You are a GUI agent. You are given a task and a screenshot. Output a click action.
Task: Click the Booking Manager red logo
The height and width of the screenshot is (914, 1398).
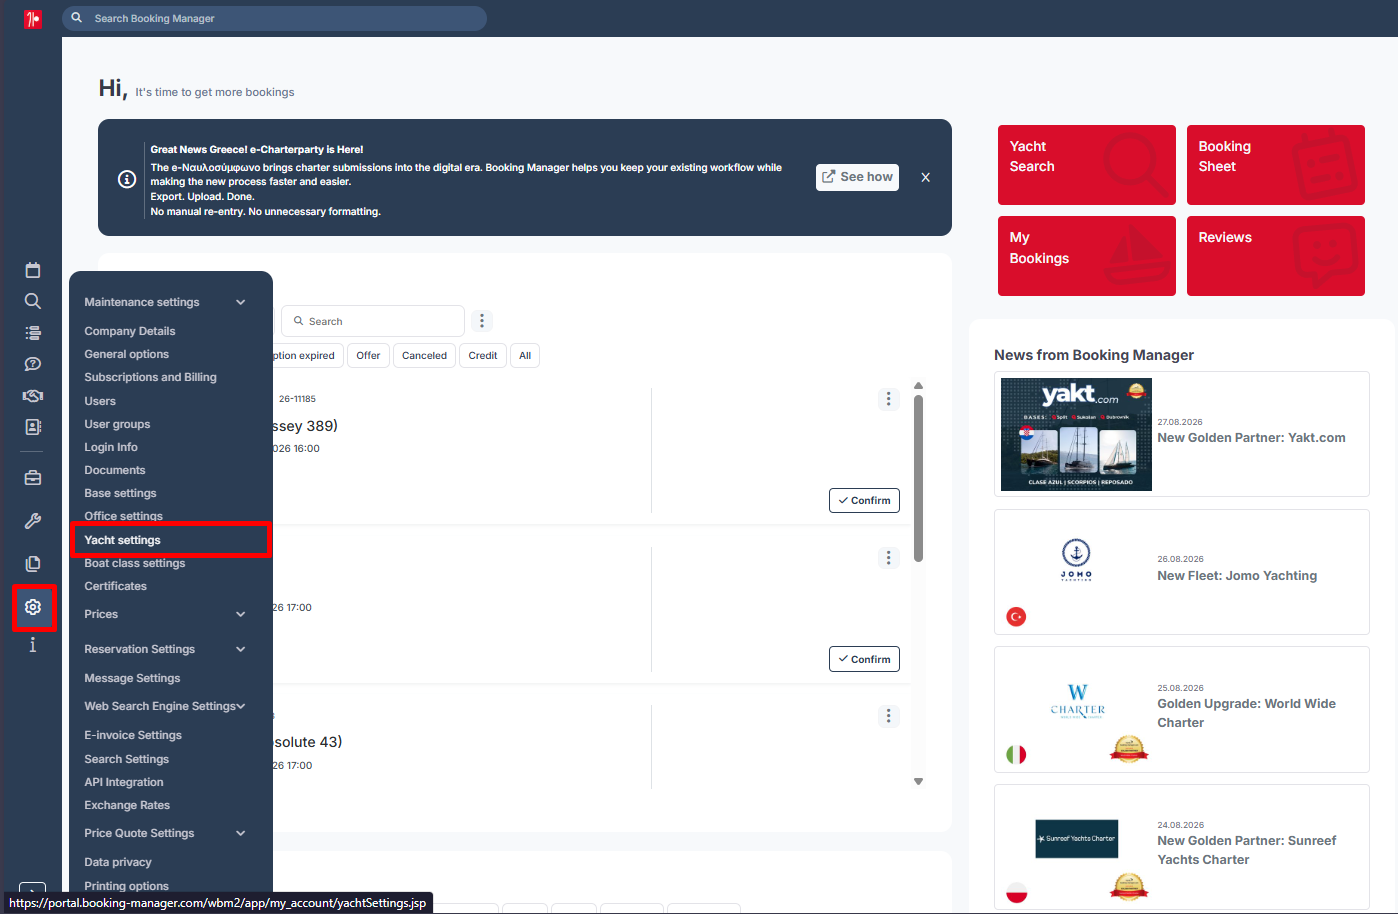tap(33, 19)
